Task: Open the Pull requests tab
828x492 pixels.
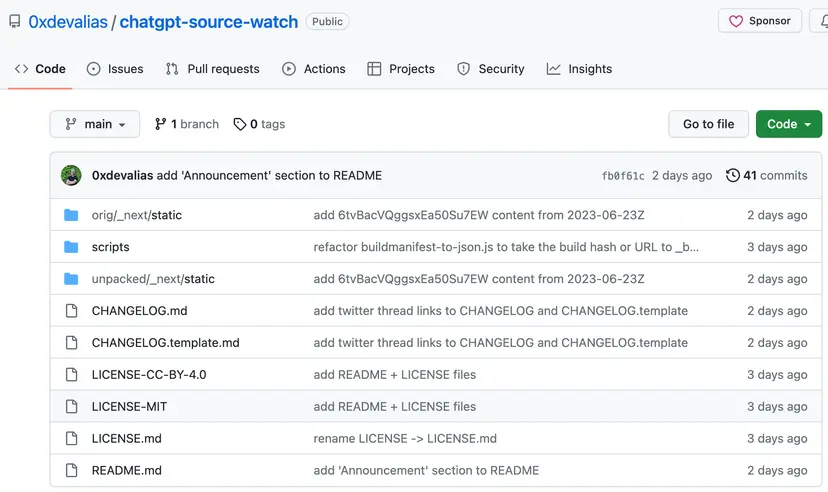Action: pos(212,69)
